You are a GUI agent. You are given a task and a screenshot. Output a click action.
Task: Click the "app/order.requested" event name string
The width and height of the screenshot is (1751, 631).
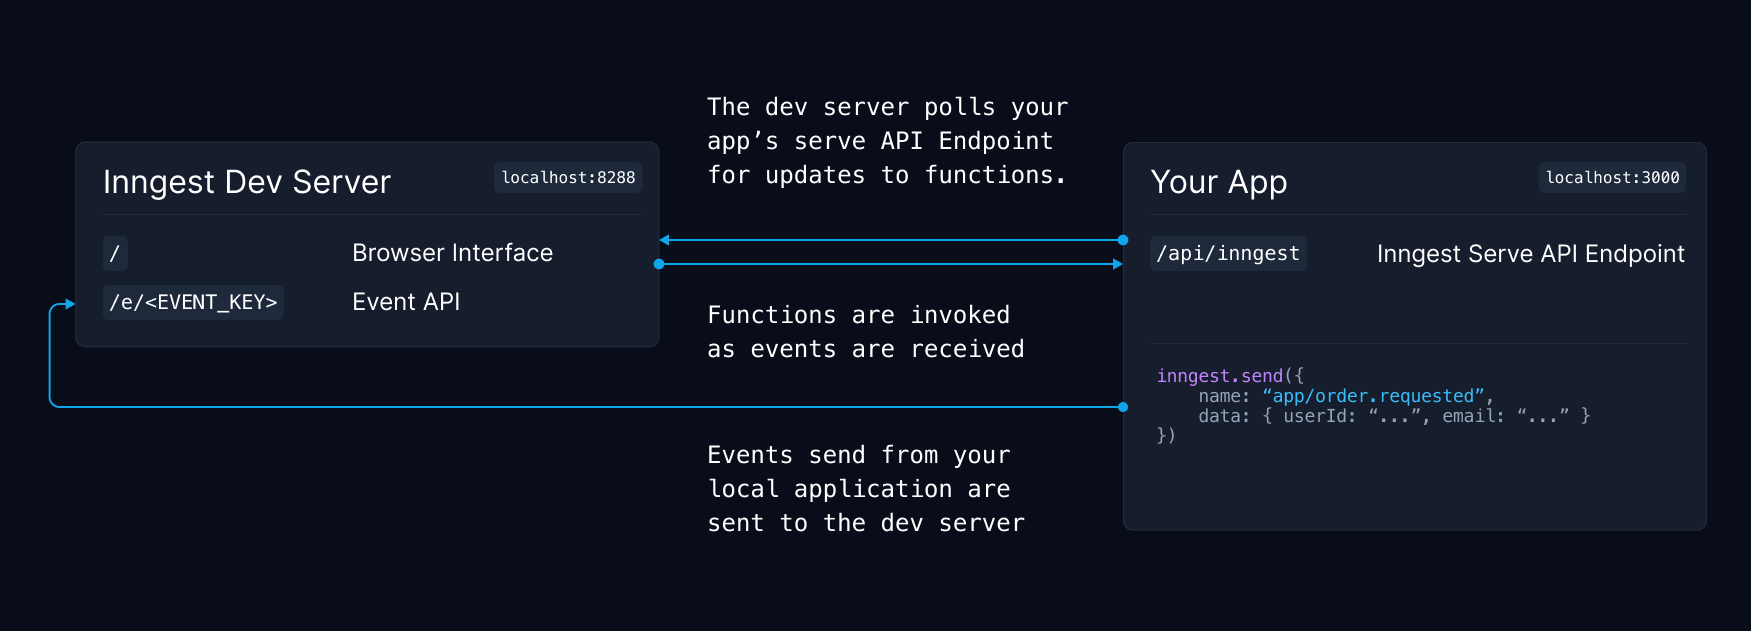pyautogui.click(x=1373, y=396)
